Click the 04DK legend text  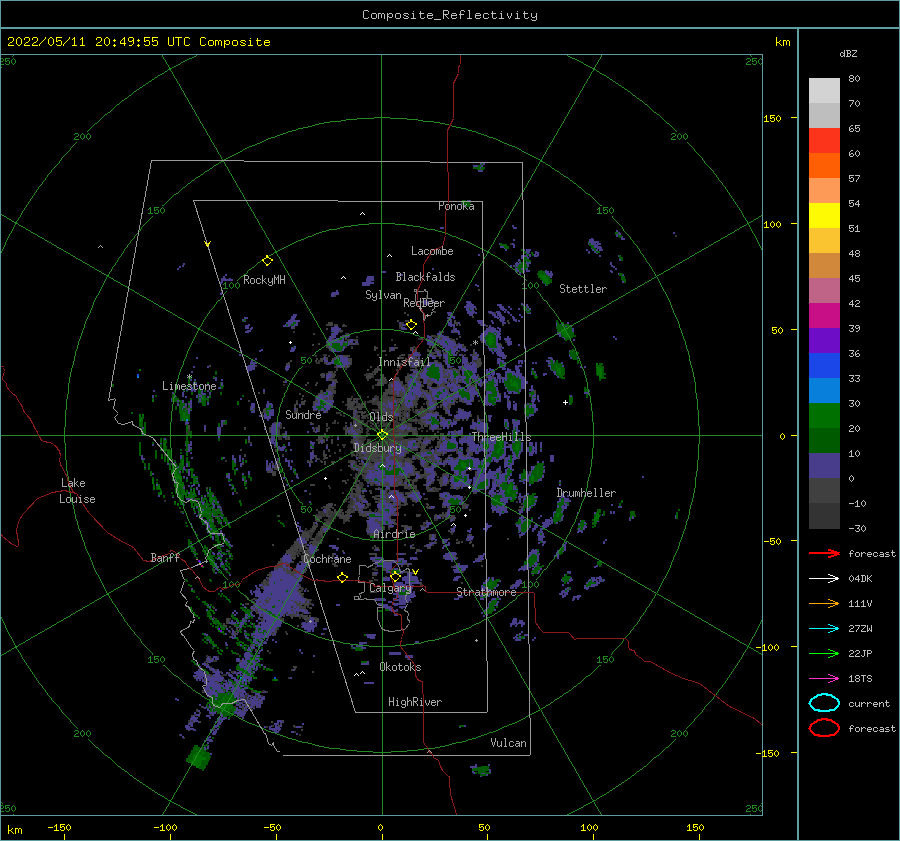[x=860, y=578]
